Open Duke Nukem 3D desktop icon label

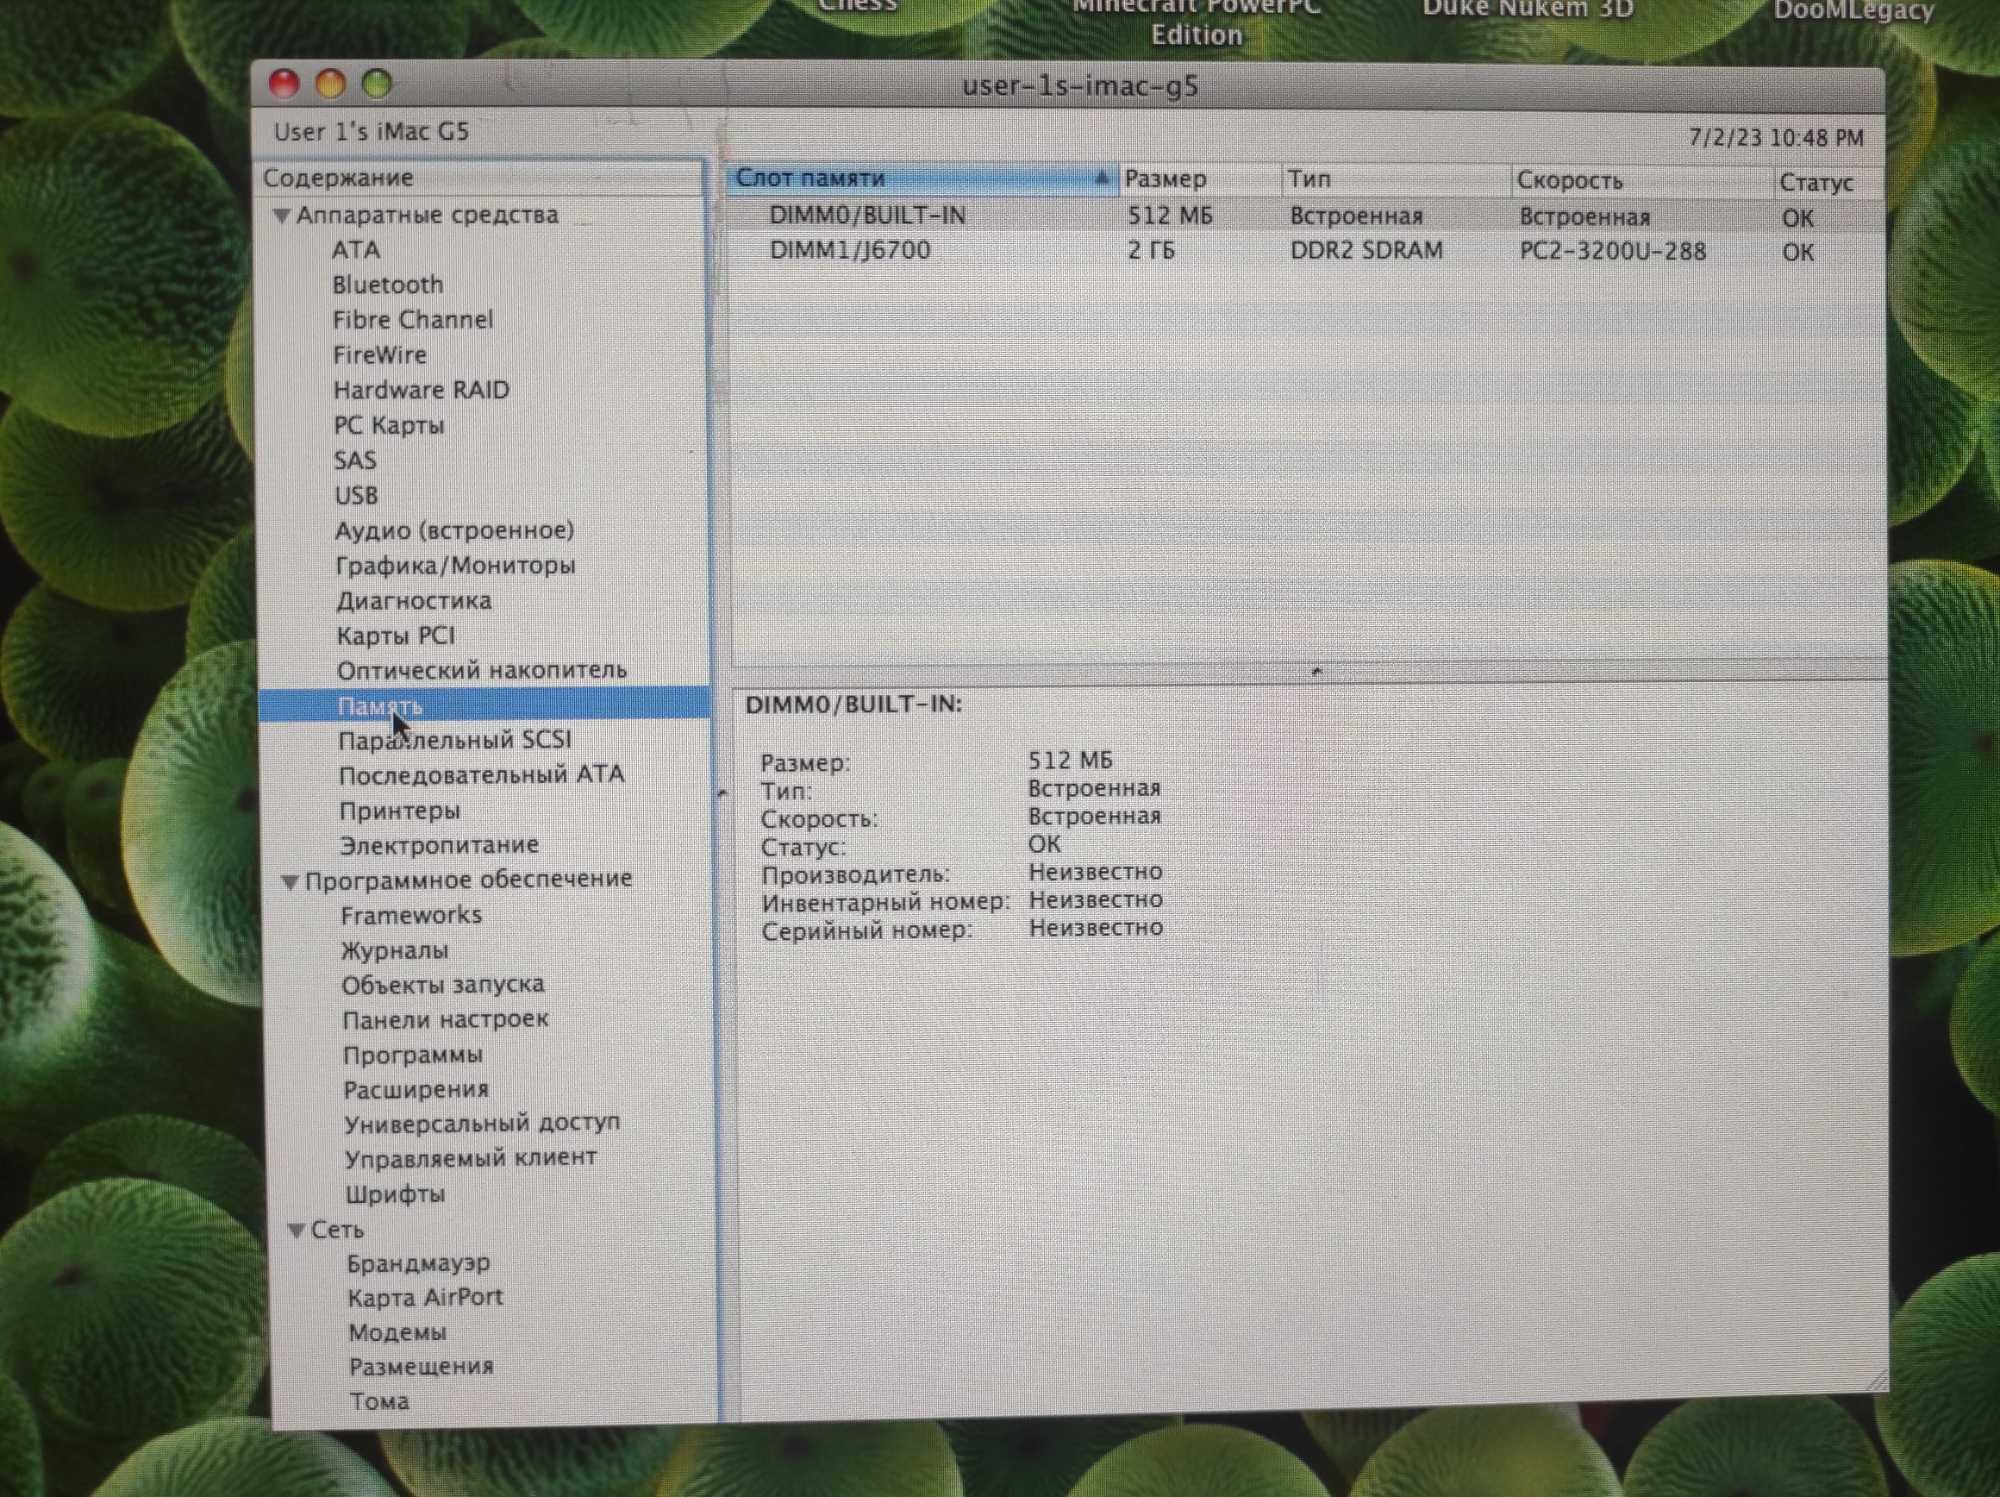[x=1528, y=9]
